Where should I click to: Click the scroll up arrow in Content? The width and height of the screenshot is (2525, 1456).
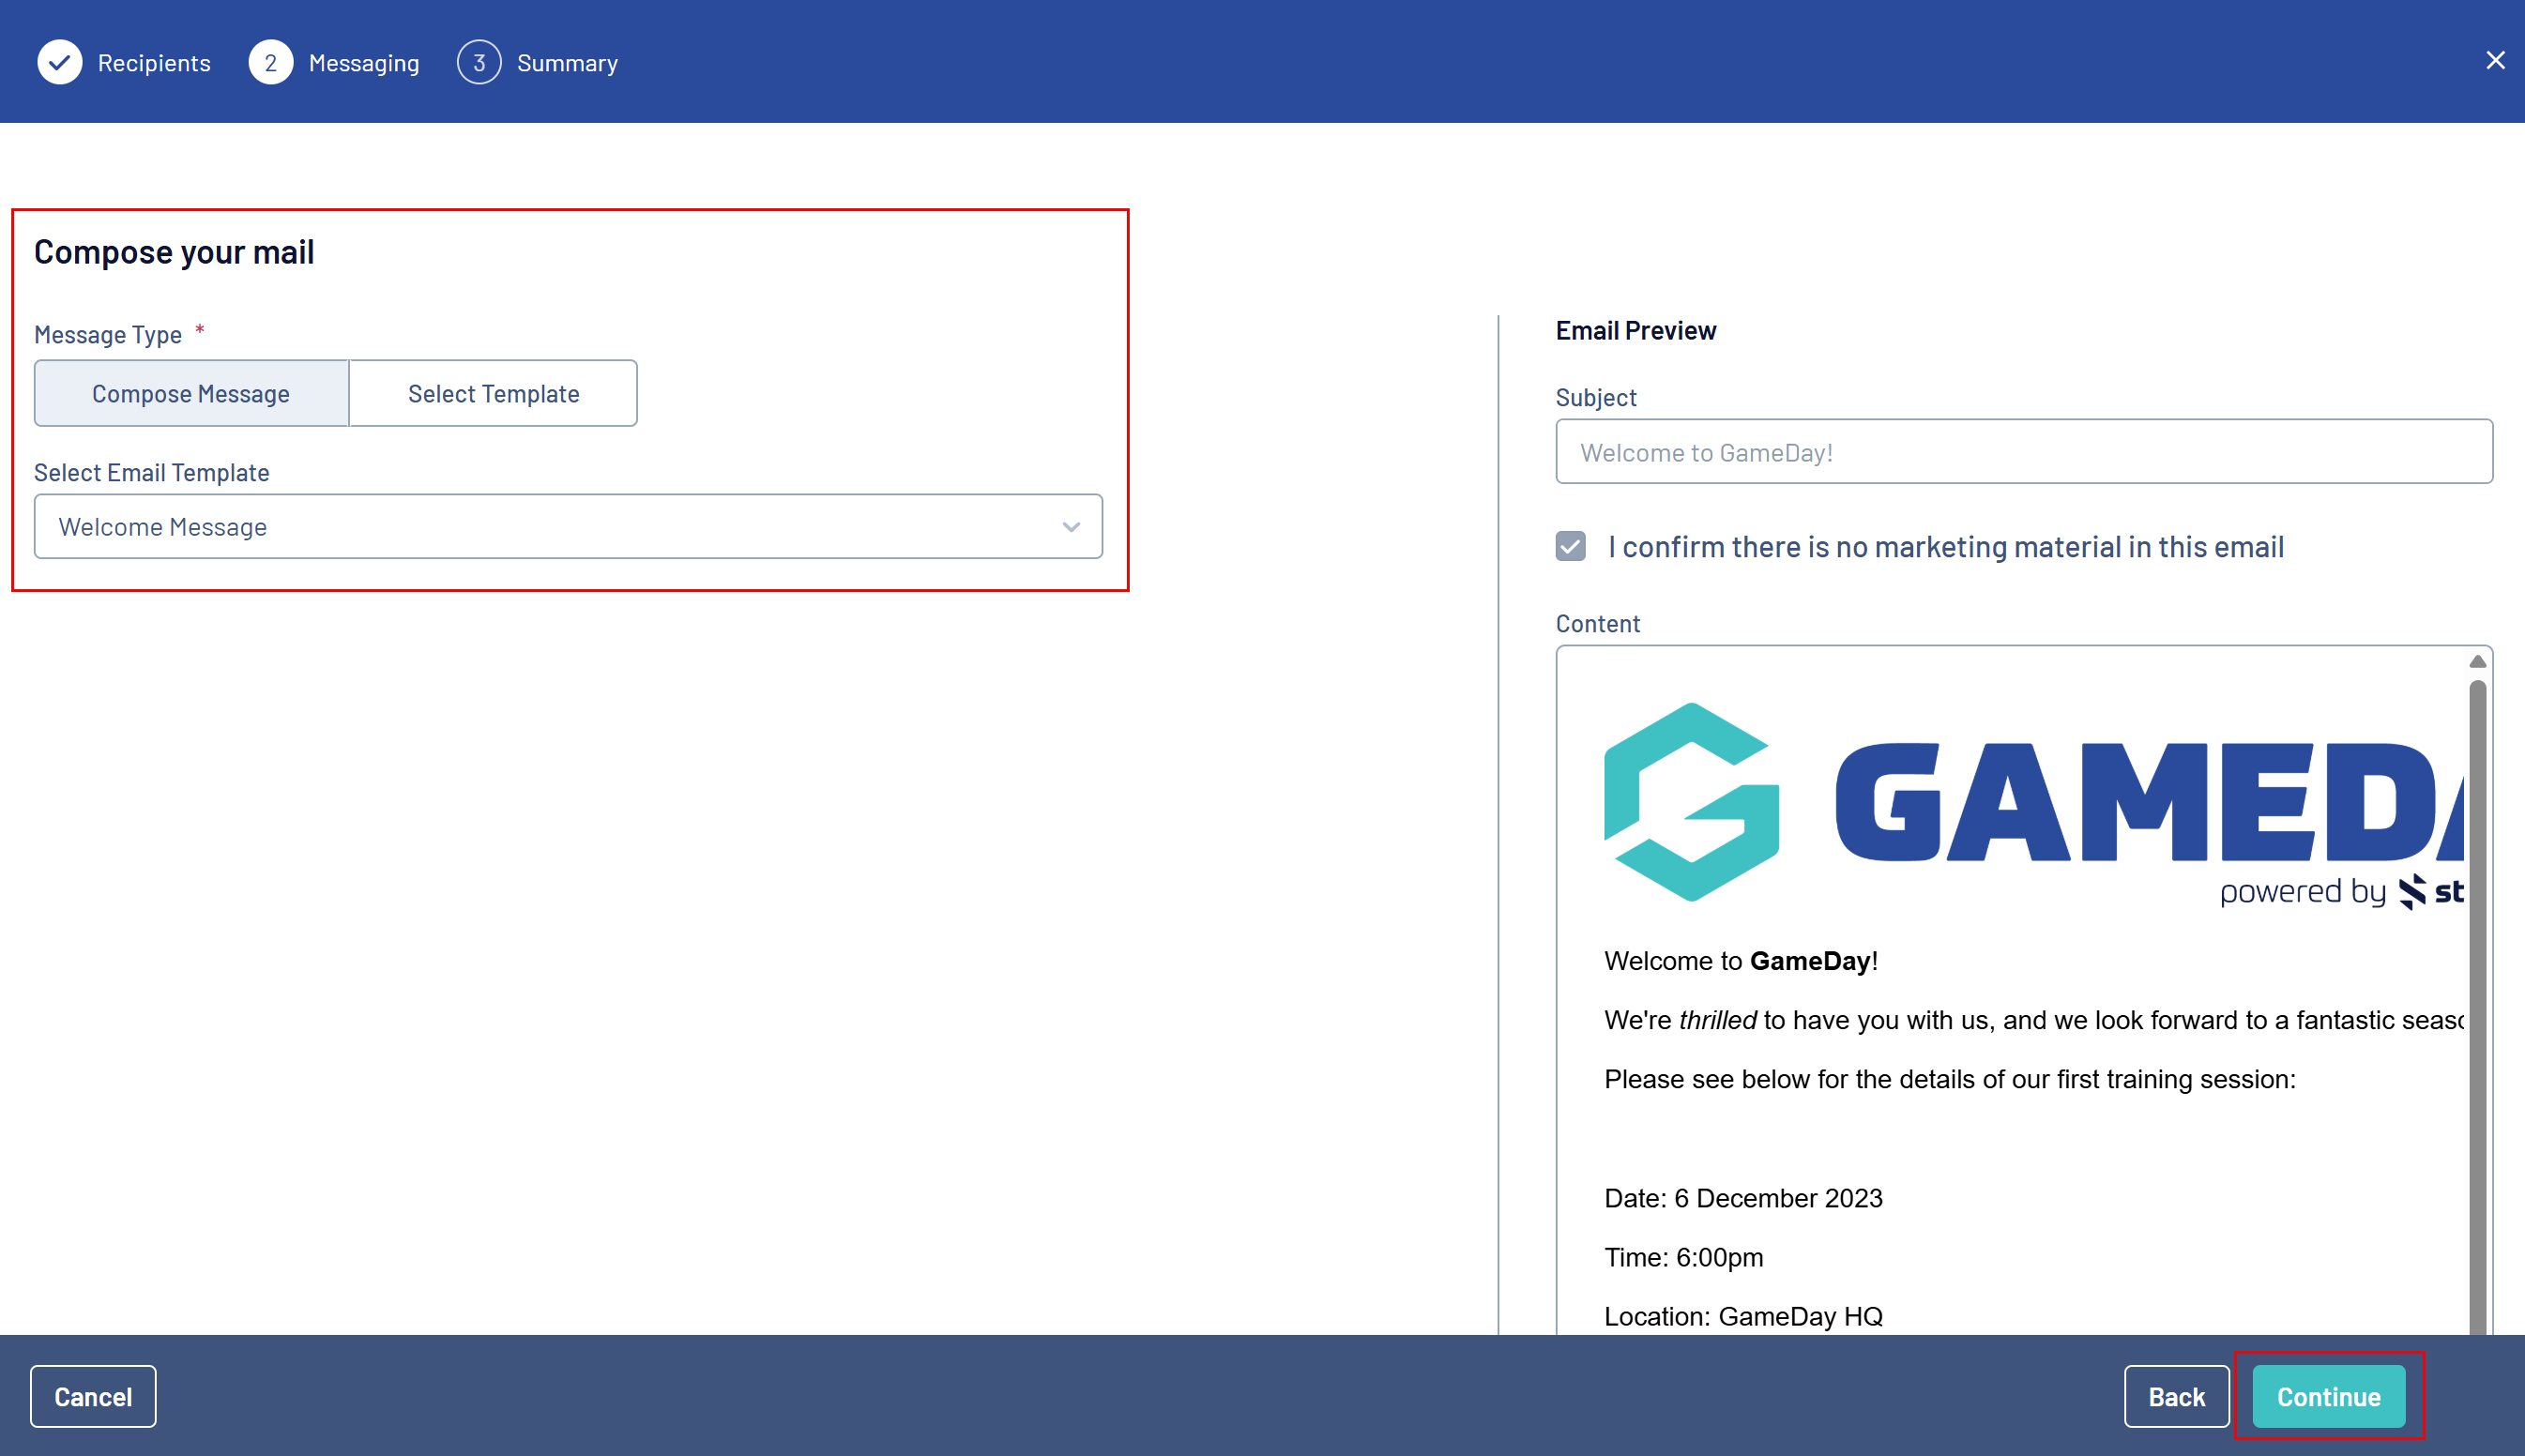(2477, 661)
